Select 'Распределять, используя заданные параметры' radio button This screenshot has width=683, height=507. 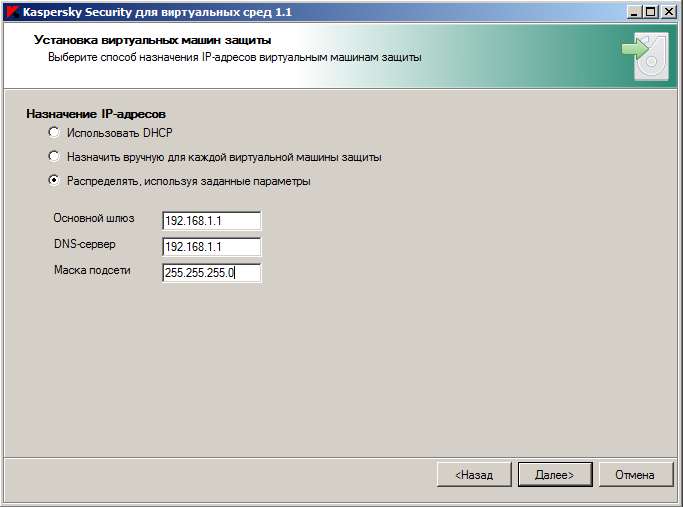tap(54, 180)
